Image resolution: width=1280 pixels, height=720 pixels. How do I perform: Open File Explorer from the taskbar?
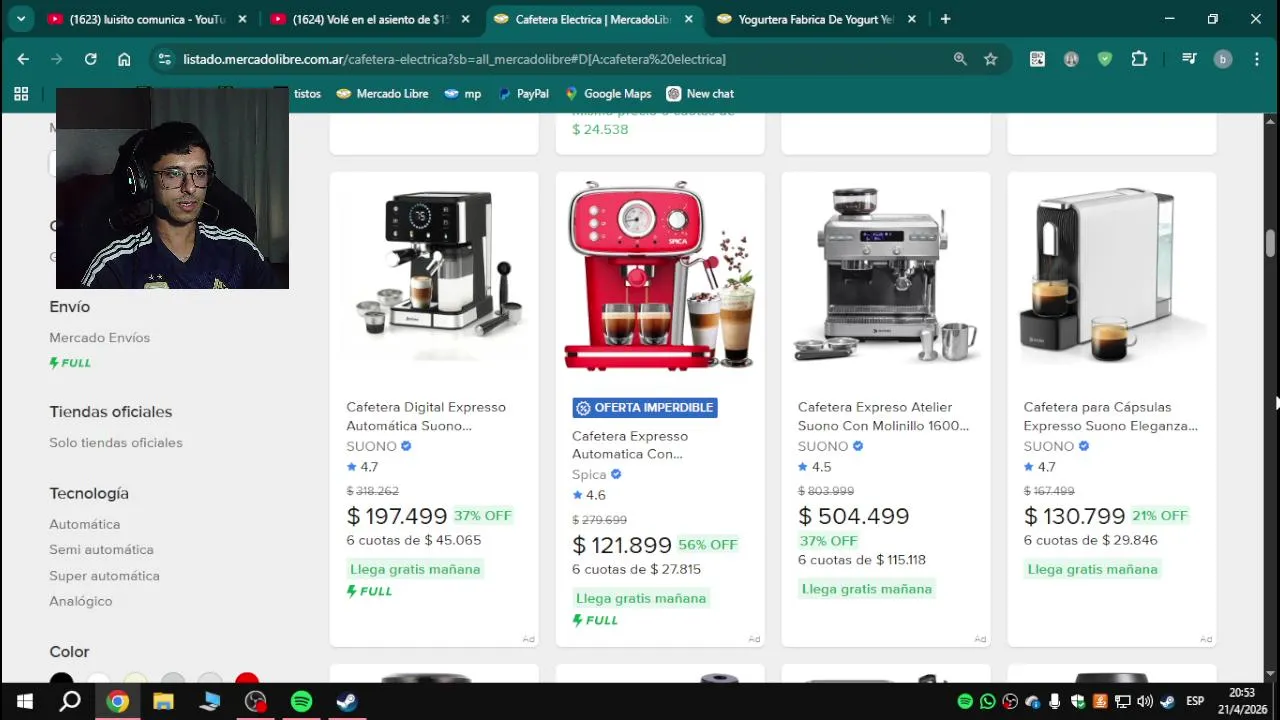click(x=163, y=701)
